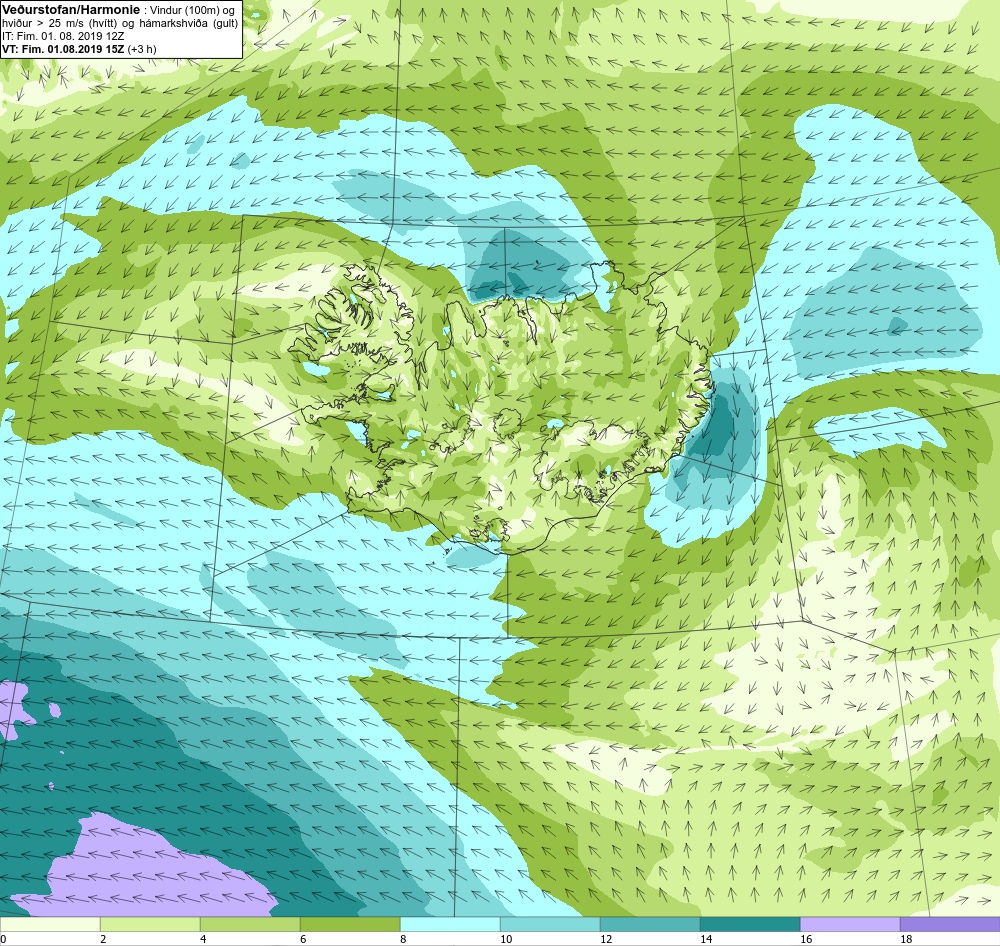Click the "0" scale label
The height and width of the screenshot is (946, 1000).
coord(3,939)
